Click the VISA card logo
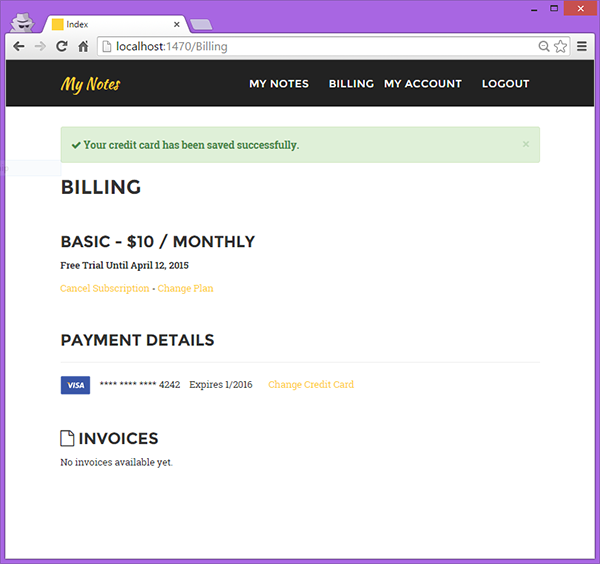Screen dimensions: 600x564 [75, 385]
